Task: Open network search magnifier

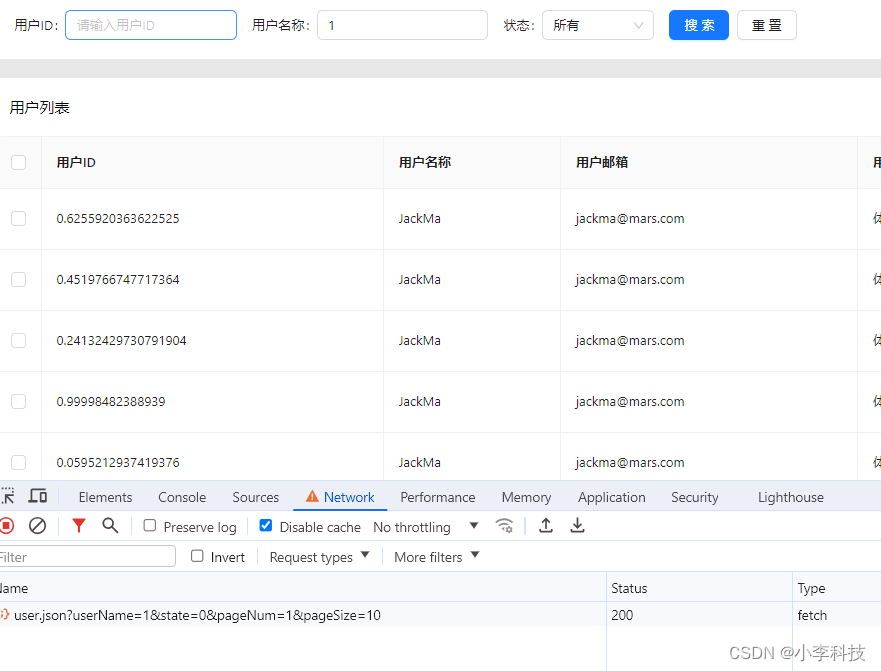Action: 110,526
